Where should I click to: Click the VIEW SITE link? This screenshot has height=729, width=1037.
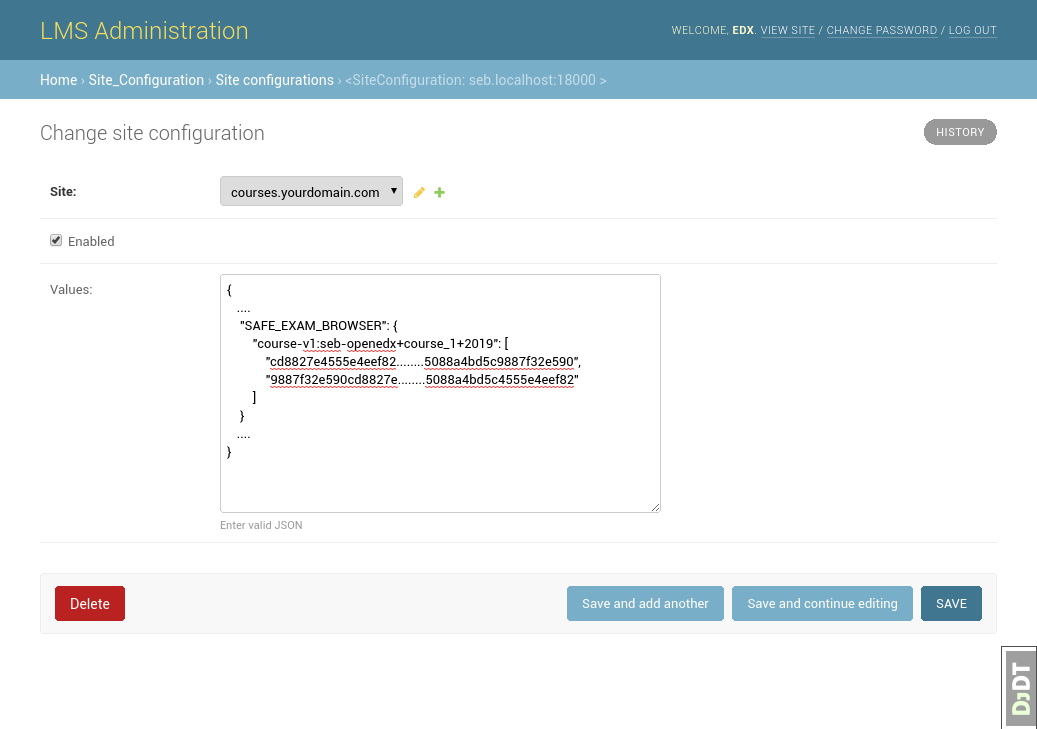pos(788,30)
